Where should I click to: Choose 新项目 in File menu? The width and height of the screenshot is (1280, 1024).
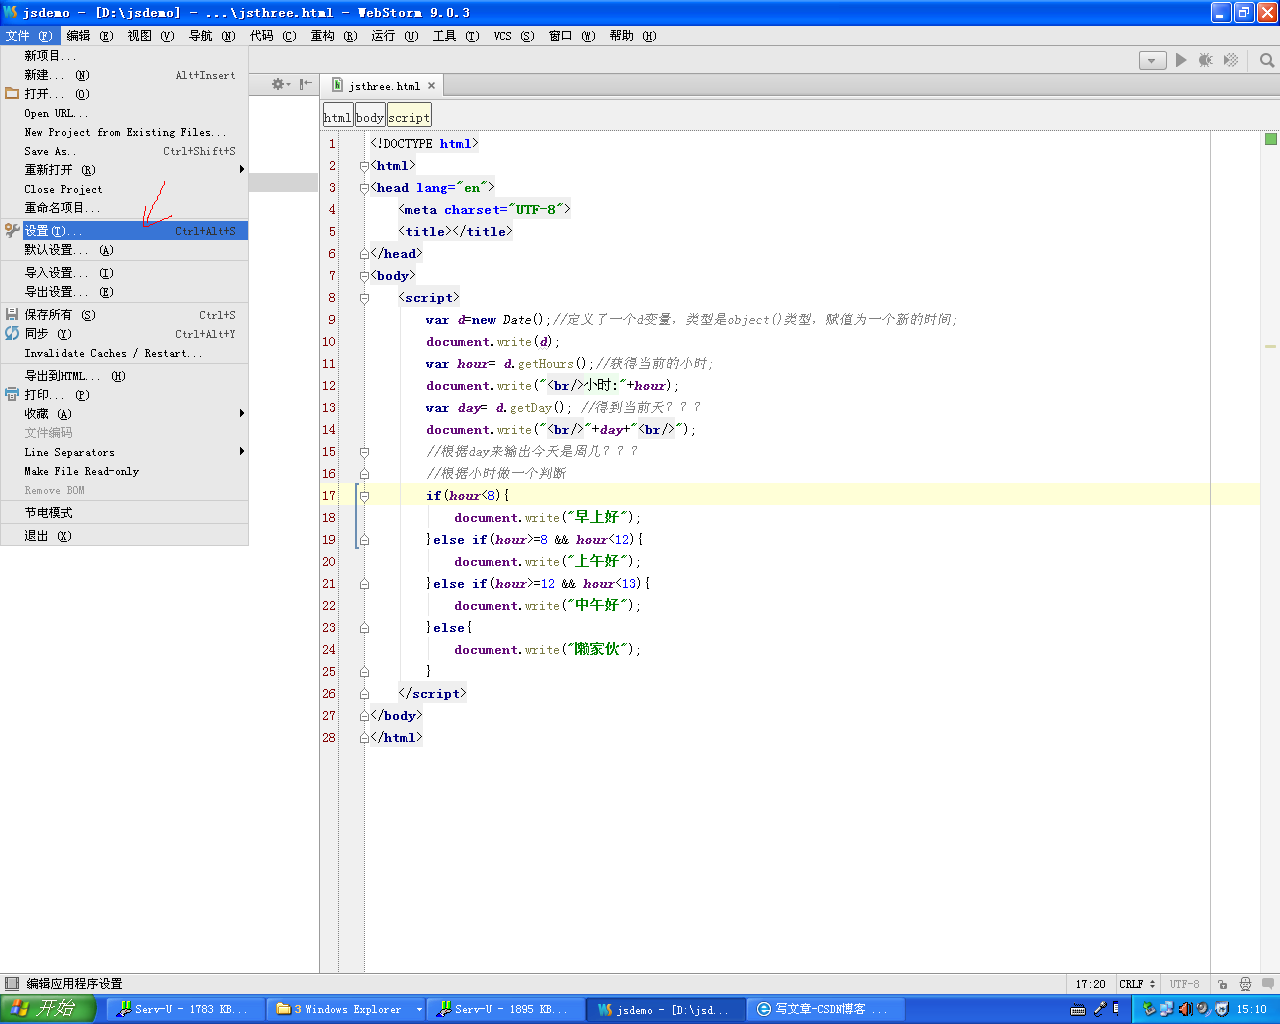(124, 56)
